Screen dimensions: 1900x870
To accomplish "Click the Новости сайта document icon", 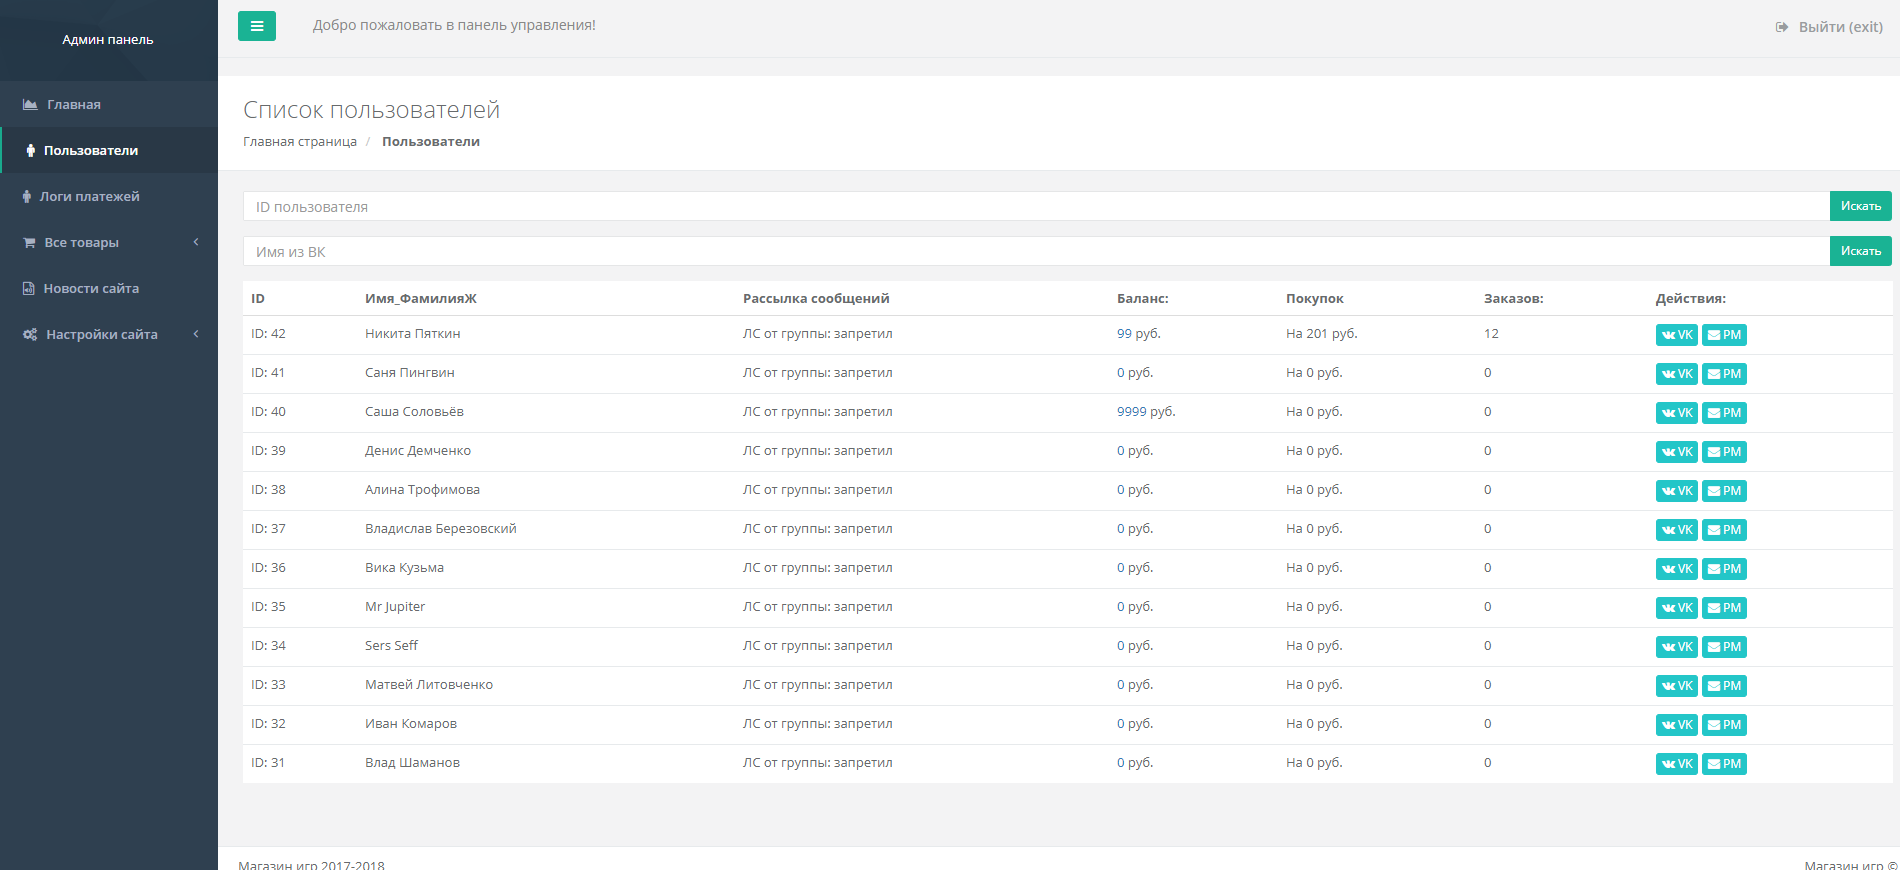I will (x=29, y=289).
